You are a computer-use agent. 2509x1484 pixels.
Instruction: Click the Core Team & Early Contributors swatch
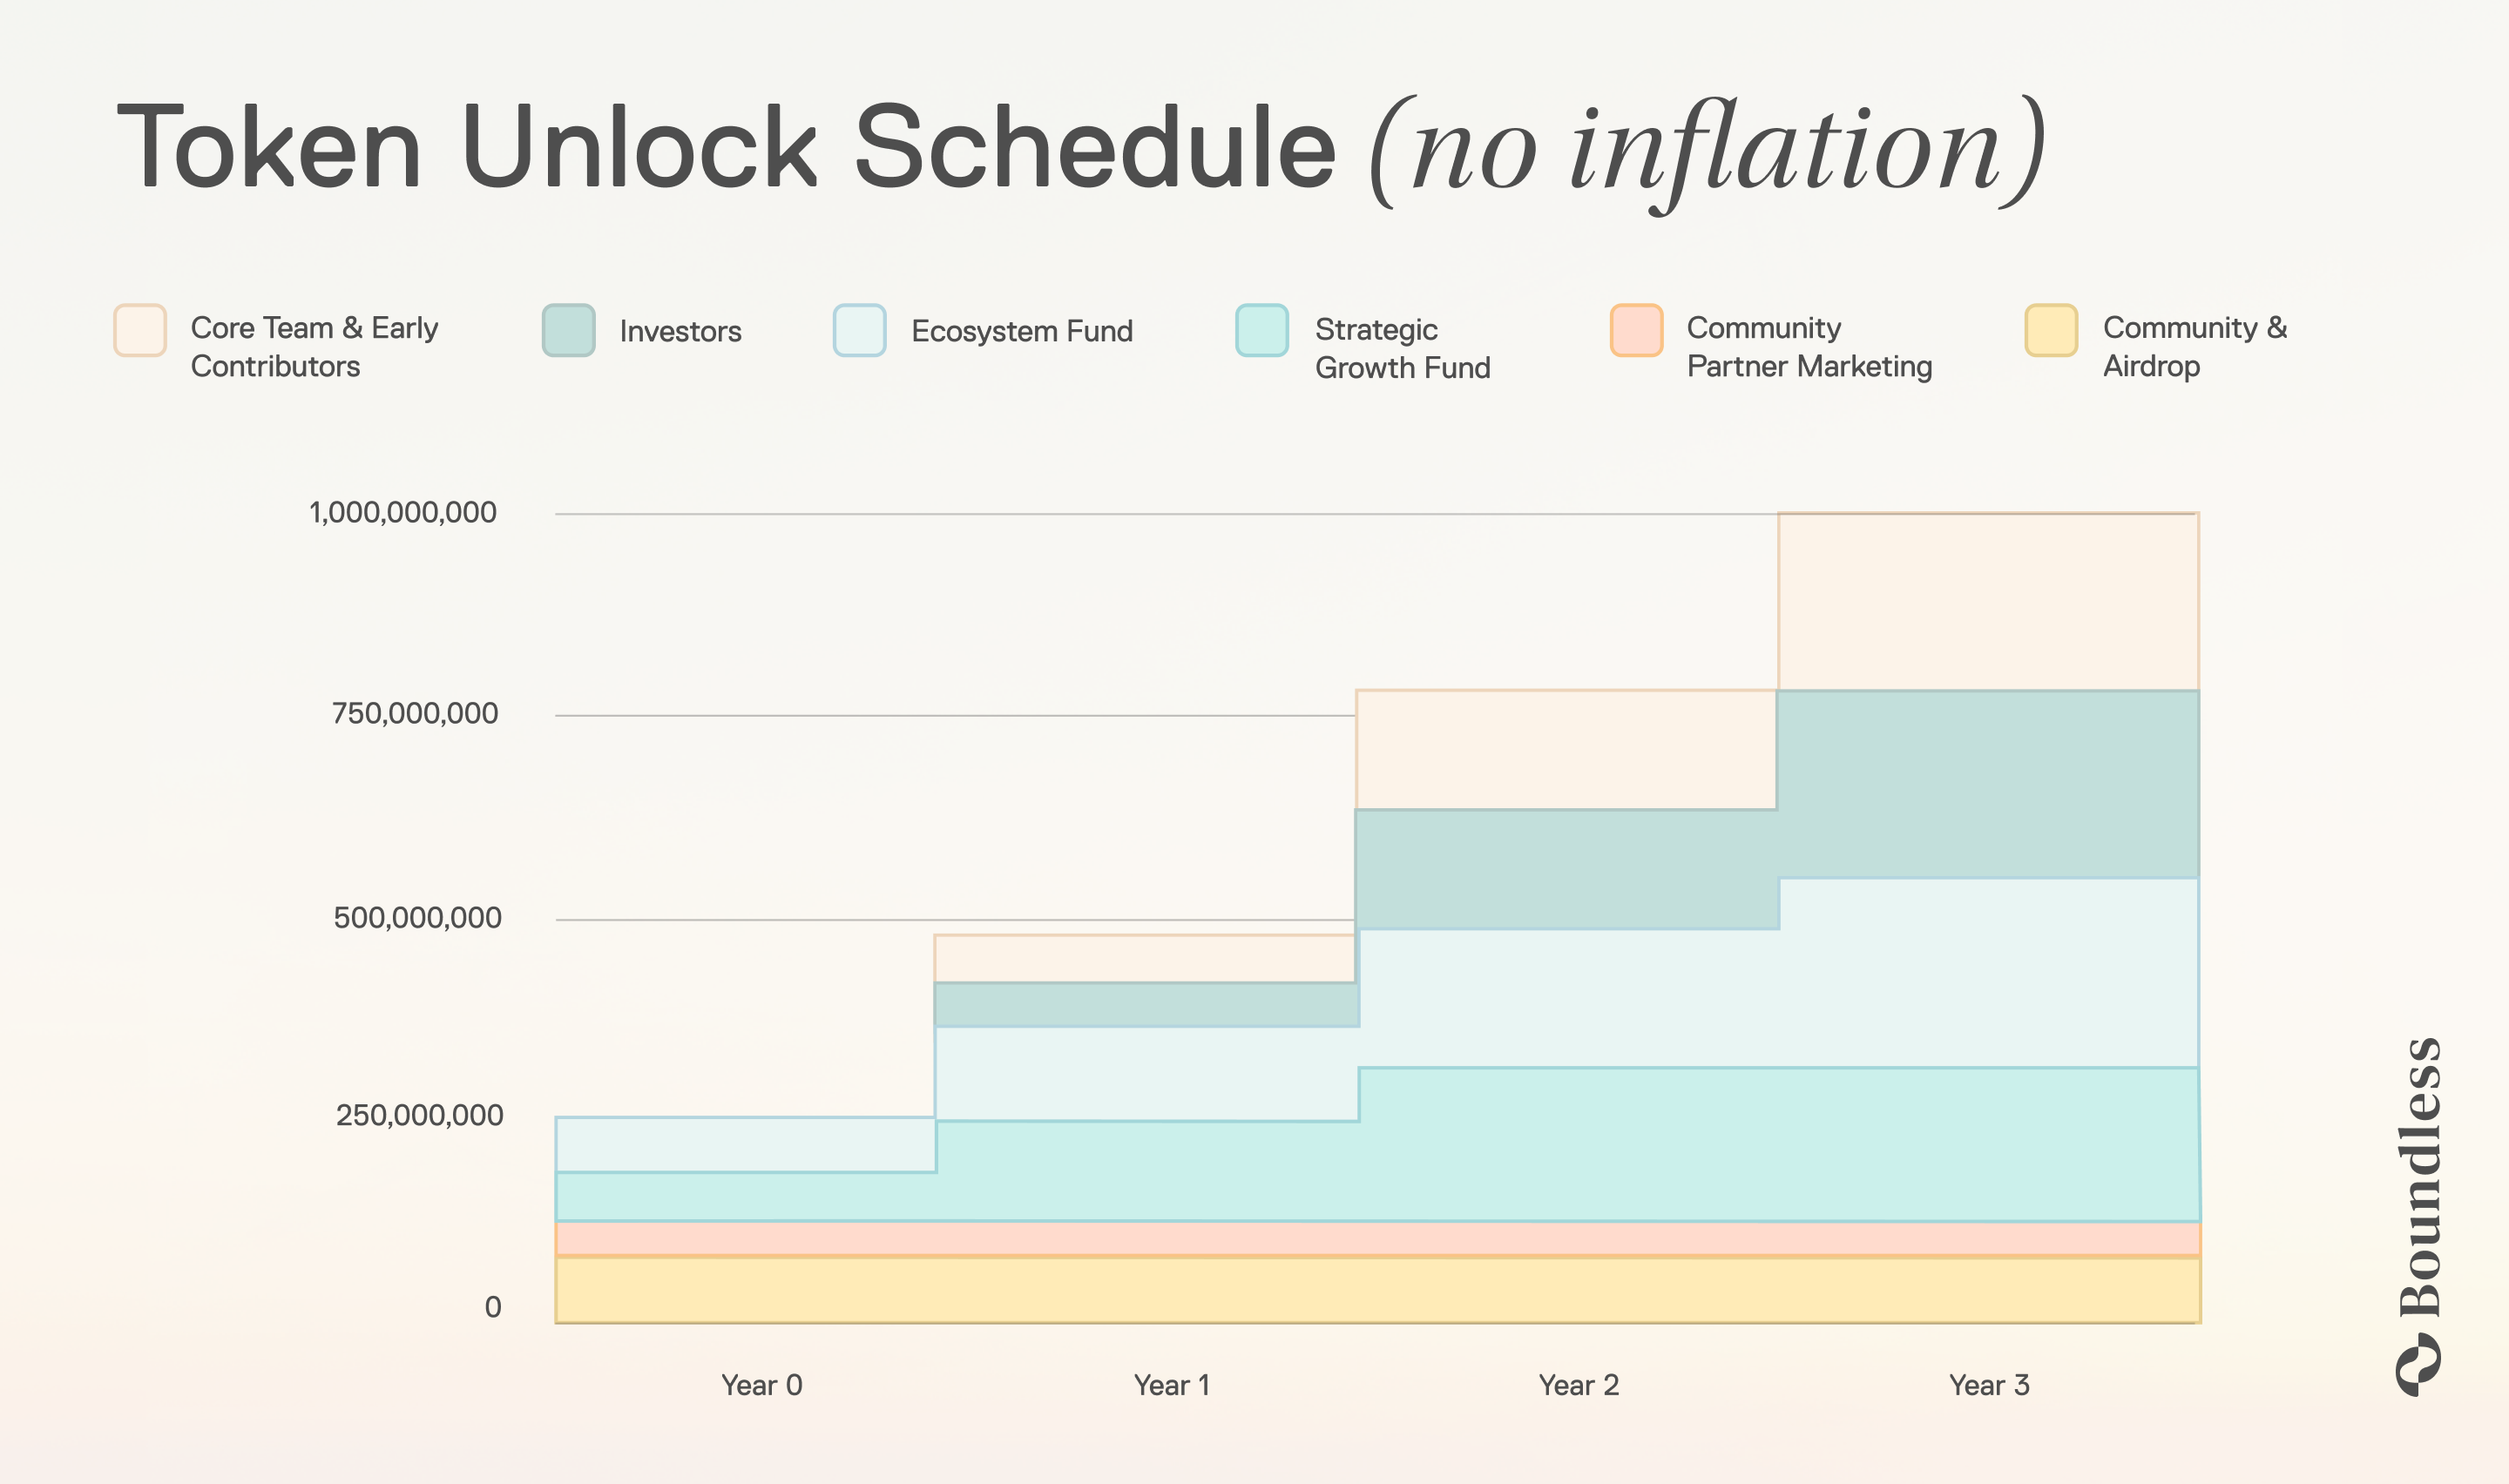click(140, 330)
